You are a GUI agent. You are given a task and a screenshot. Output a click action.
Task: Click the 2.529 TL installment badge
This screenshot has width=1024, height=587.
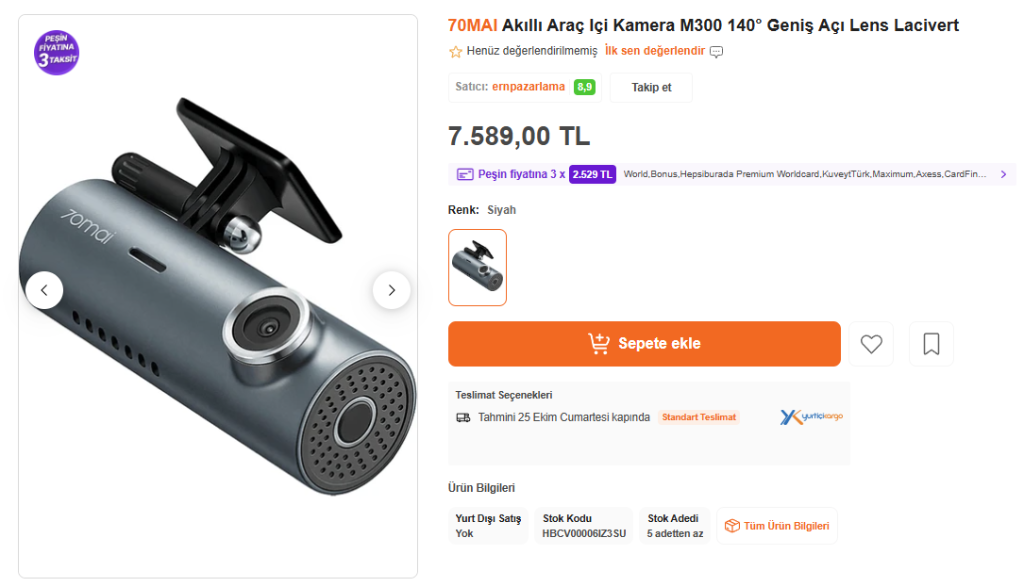593,174
